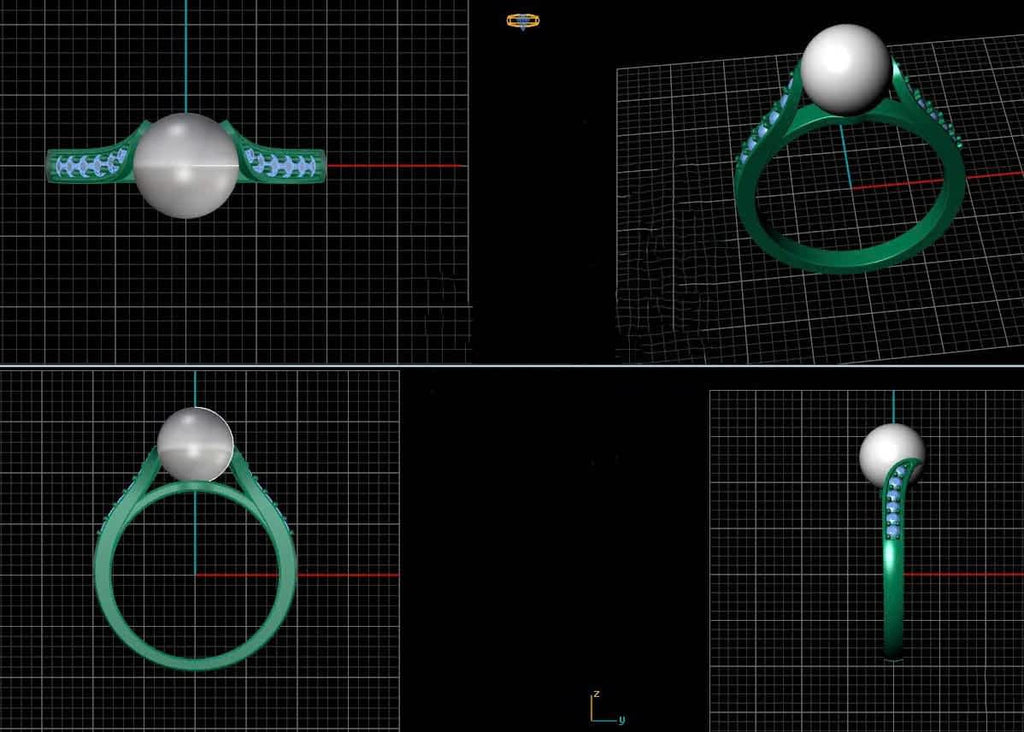Click the small gold ring icon at top
Viewport: 1024px width, 732px height.
(x=522, y=20)
